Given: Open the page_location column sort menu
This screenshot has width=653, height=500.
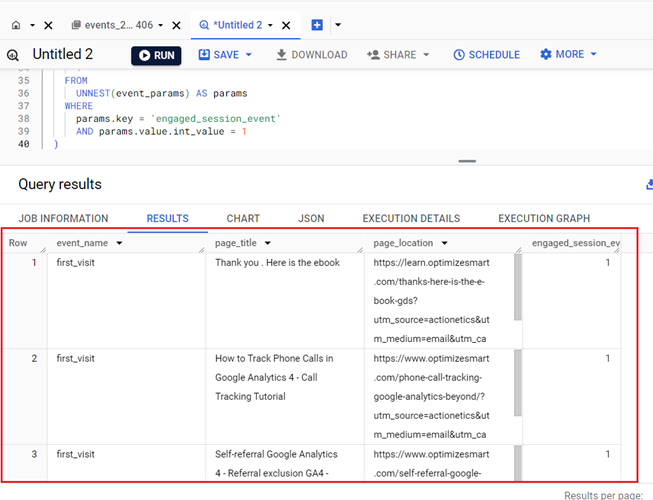Looking at the screenshot, I should [444, 243].
